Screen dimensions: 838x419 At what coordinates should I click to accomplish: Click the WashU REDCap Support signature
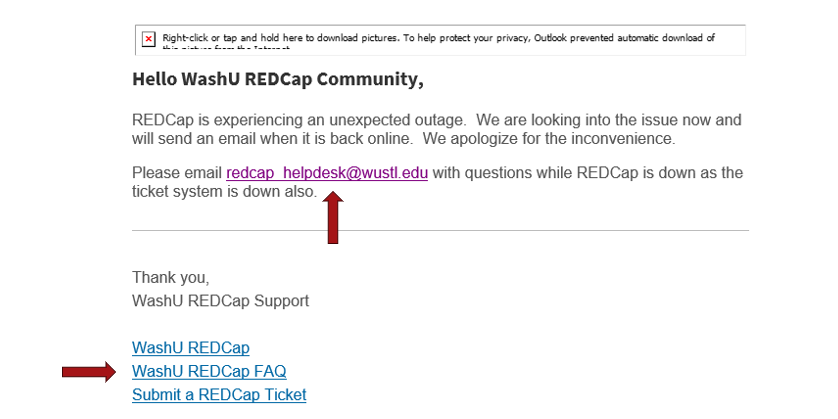point(220,301)
